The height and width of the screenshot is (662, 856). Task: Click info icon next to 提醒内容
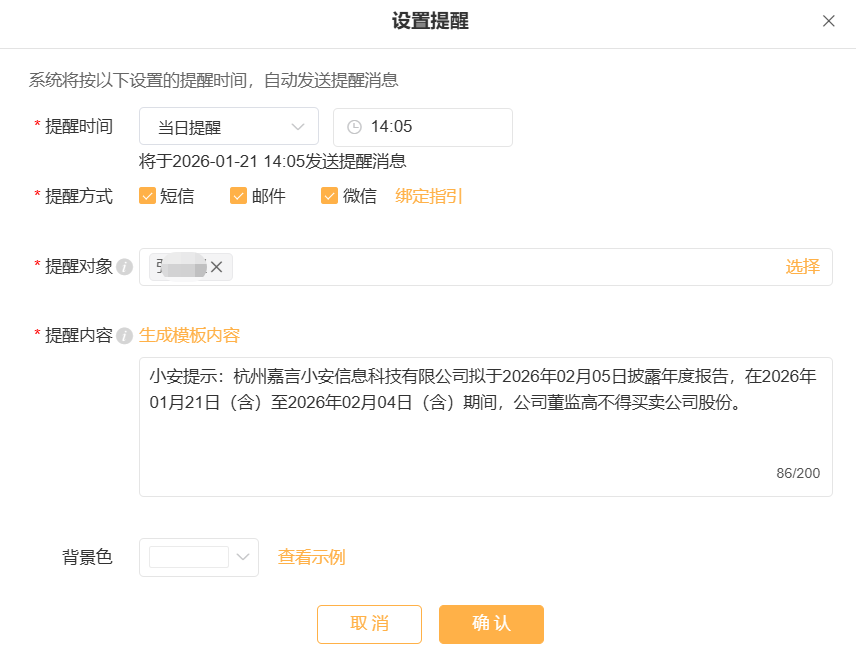click(x=124, y=336)
